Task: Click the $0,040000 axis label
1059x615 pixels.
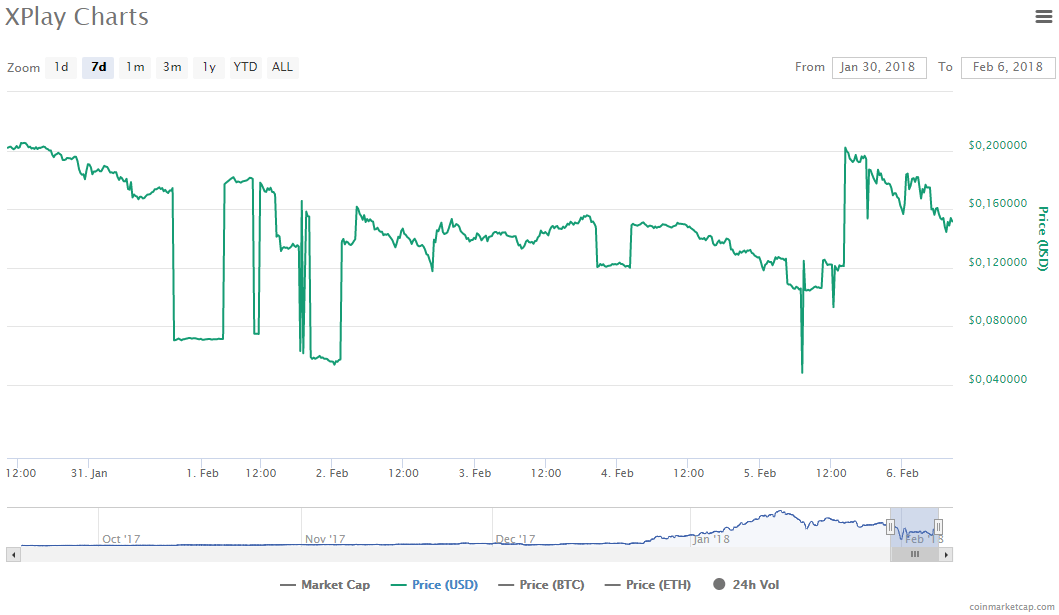Action: (998, 379)
